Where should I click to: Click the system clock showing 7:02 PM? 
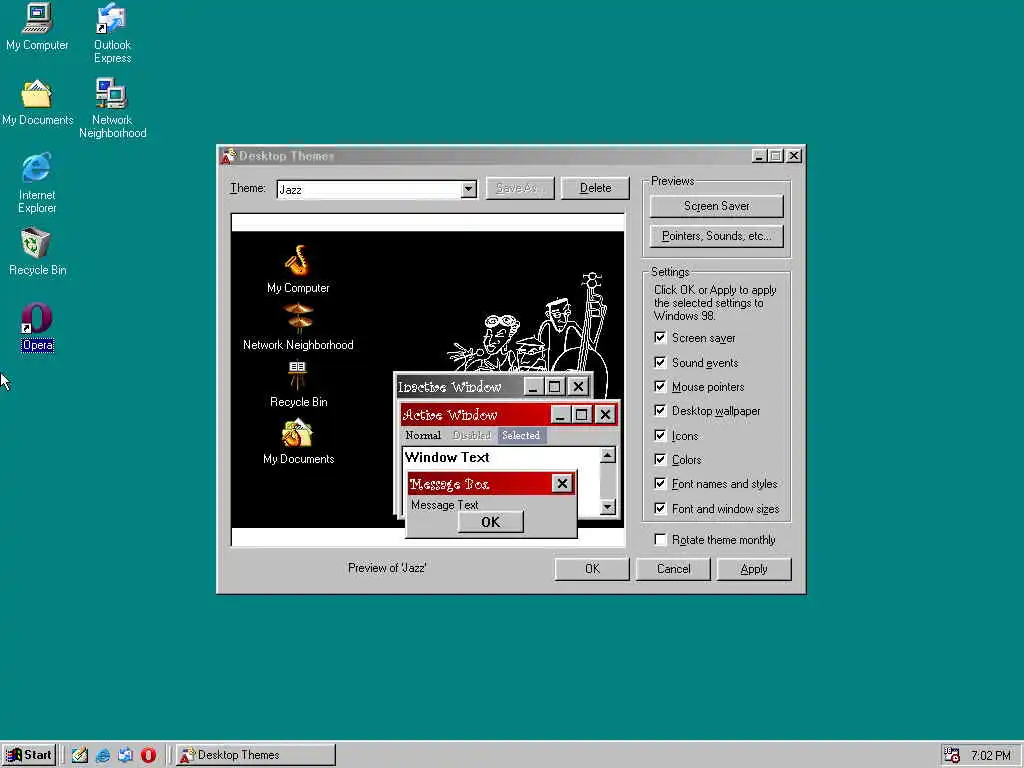point(991,756)
